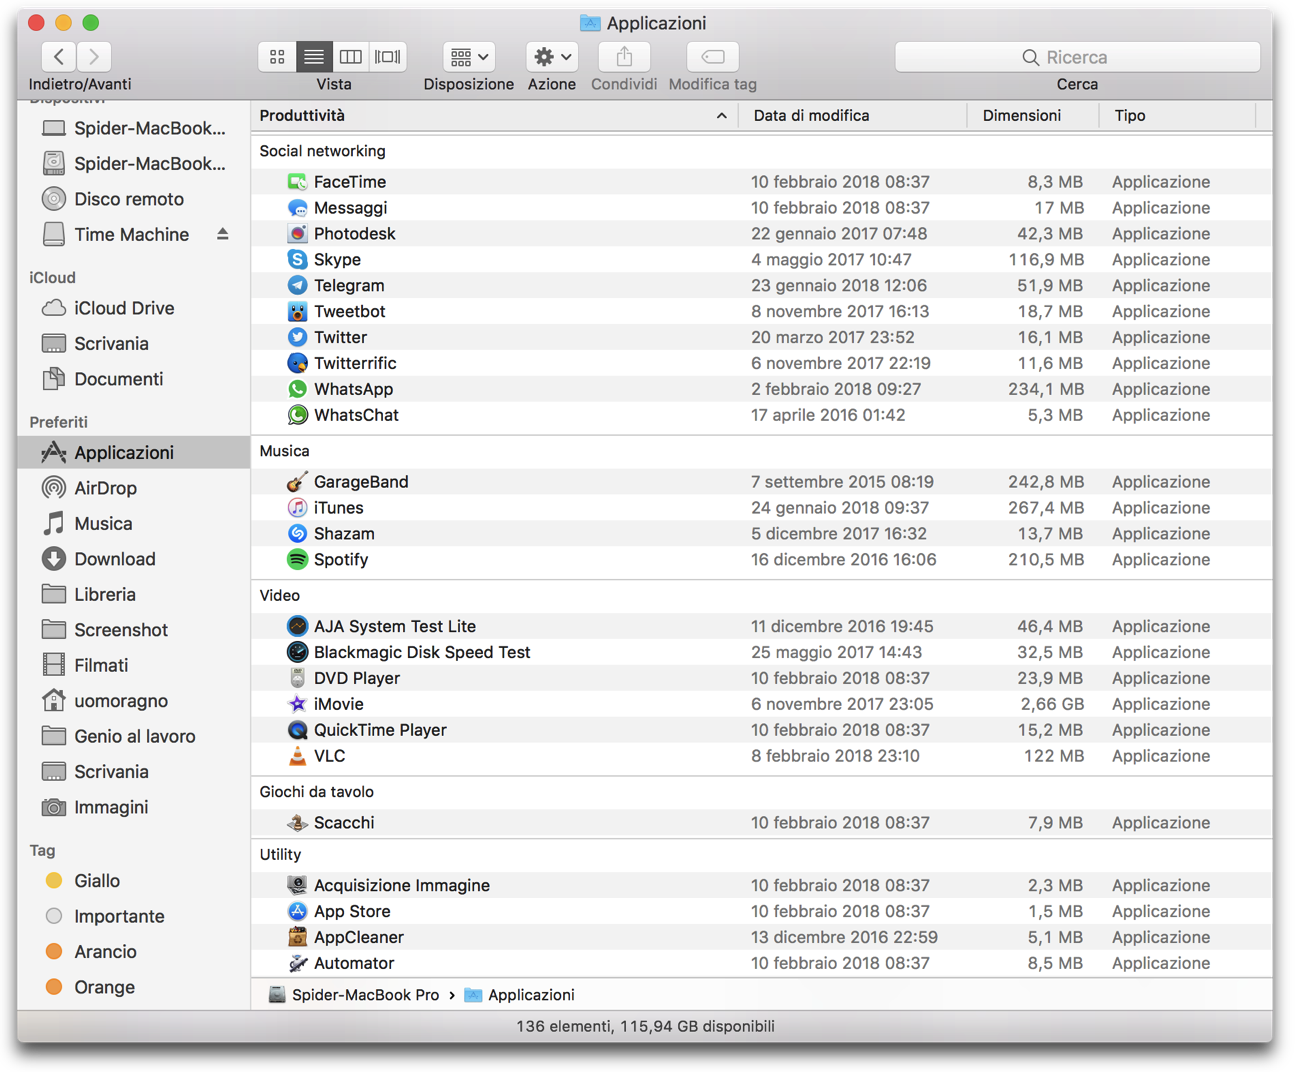This screenshot has width=1298, height=1072.
Task: Open the Azione gear dropdown
Action: point(552,57)
